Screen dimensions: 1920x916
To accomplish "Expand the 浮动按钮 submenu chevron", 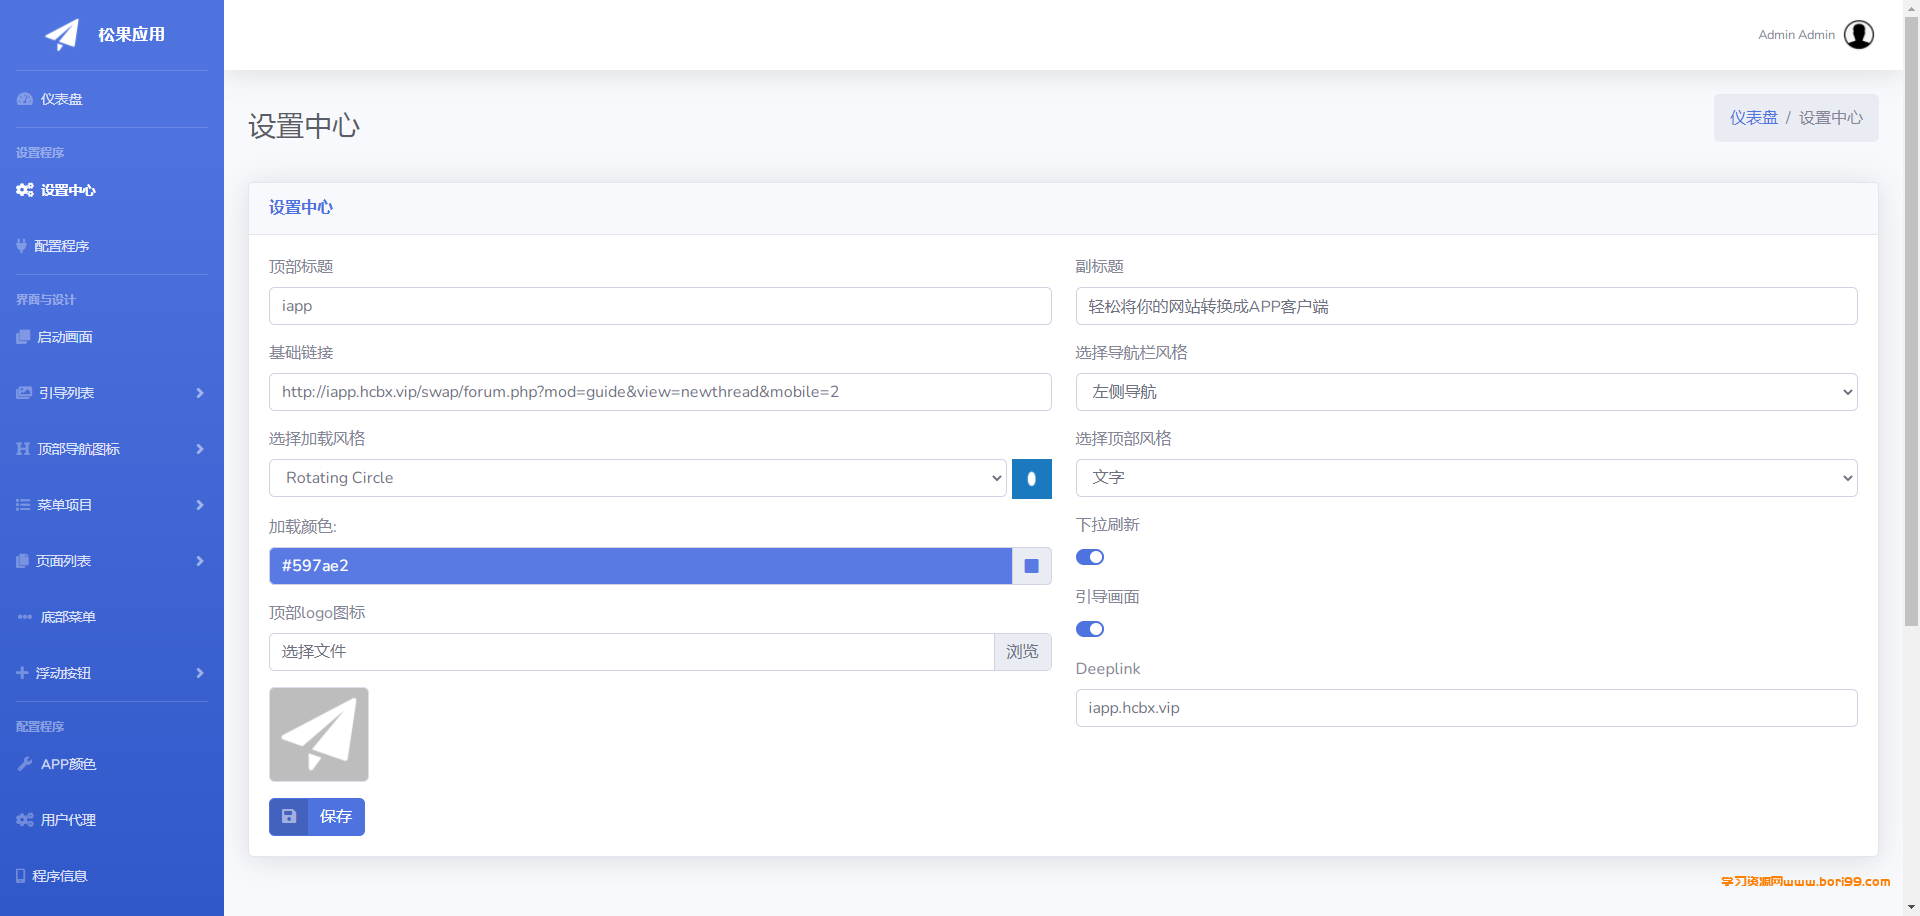I will [x=200, y=673].
